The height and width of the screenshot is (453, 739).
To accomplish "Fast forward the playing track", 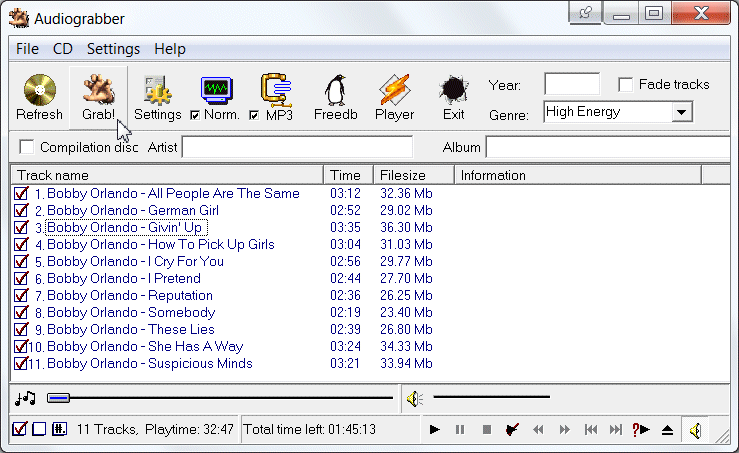I will pos(564,429).
